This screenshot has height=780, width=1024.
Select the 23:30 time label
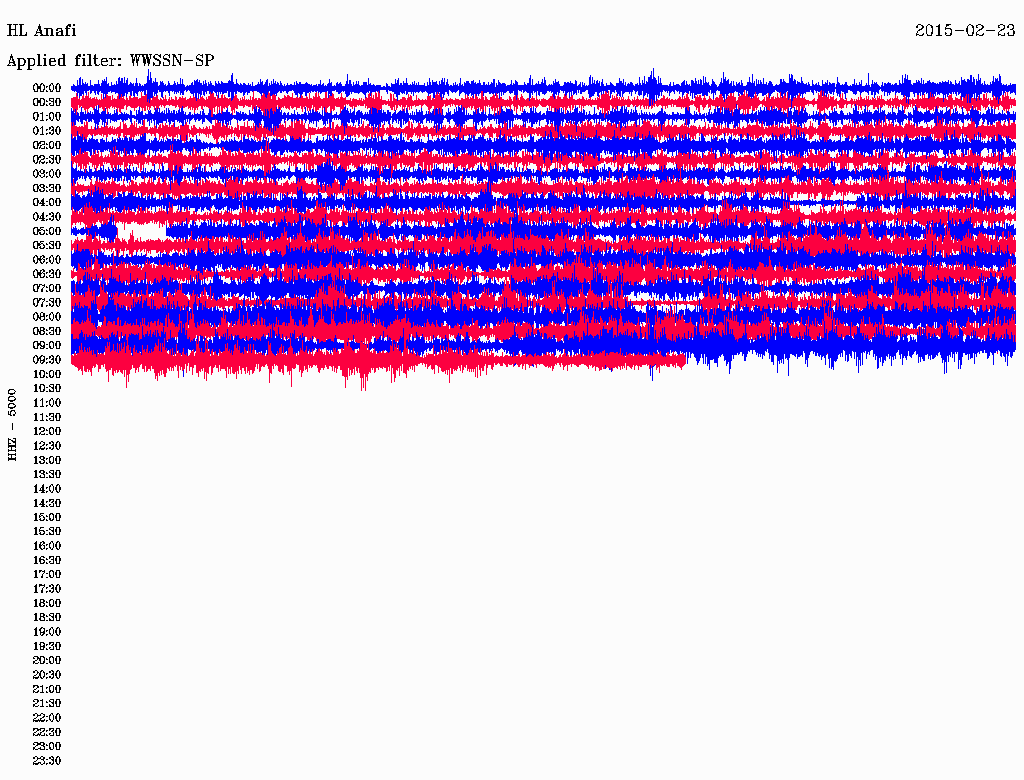47,760
